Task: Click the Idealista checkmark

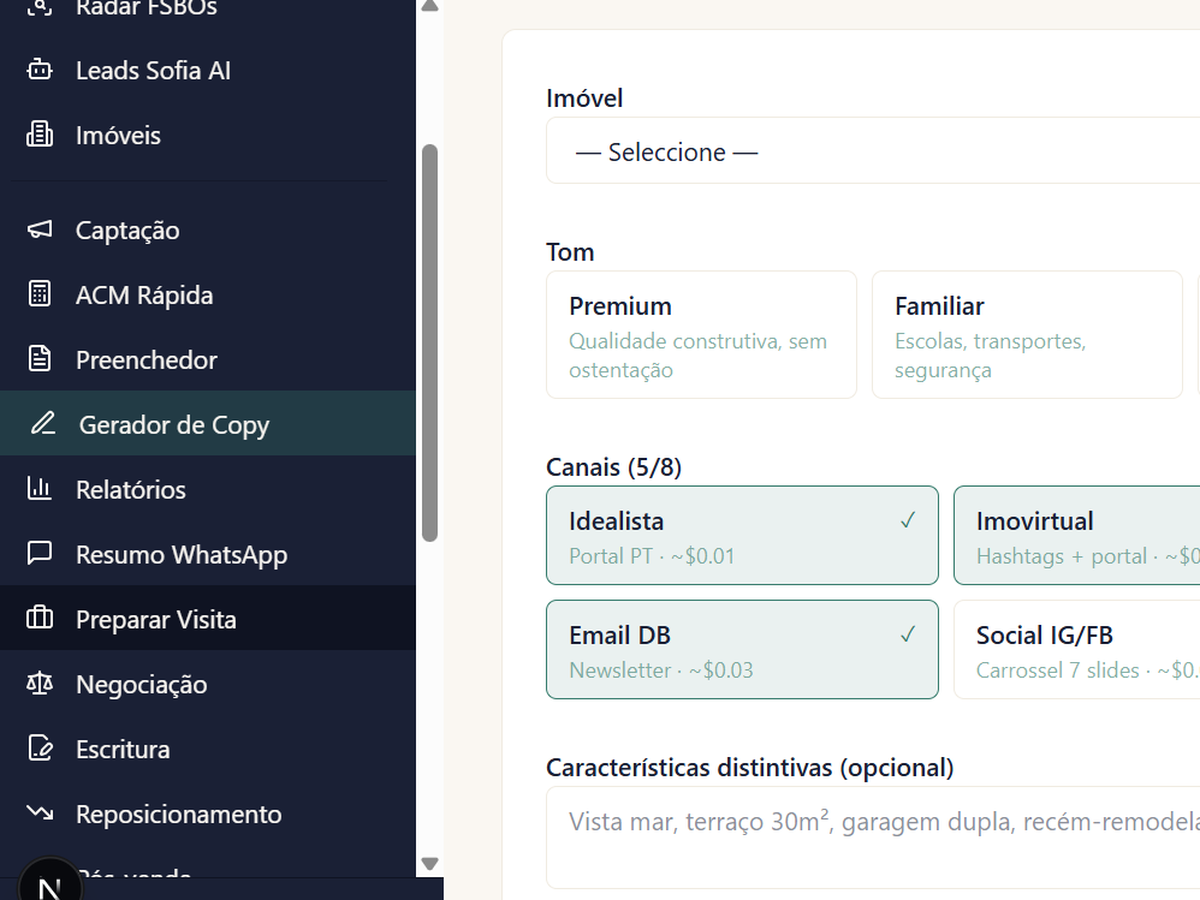Action: click(908, 520)
